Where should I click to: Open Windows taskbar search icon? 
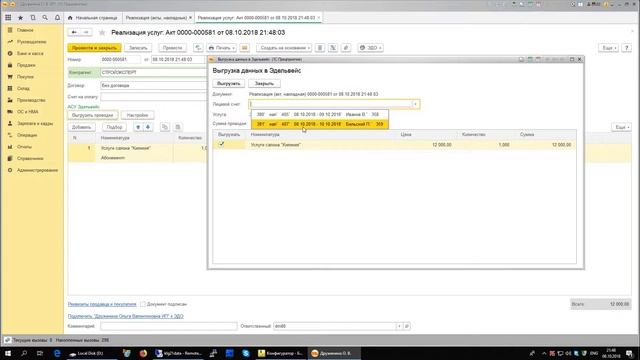[24, 353]
